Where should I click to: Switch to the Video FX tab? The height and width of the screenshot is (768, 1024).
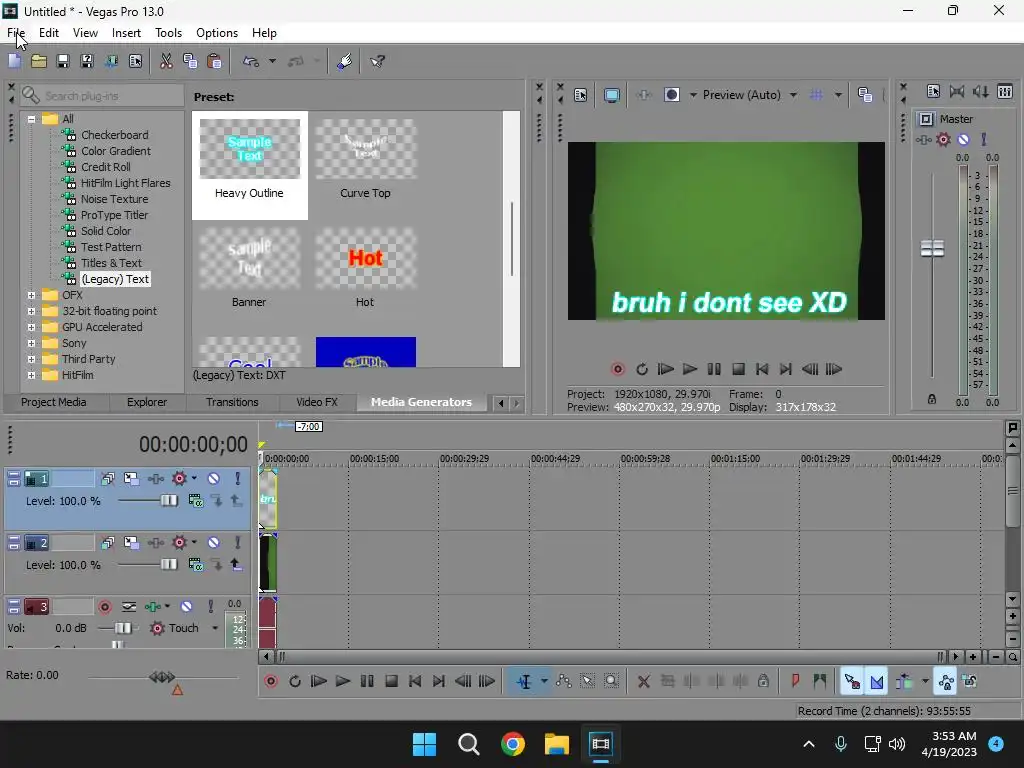[317, 402]
